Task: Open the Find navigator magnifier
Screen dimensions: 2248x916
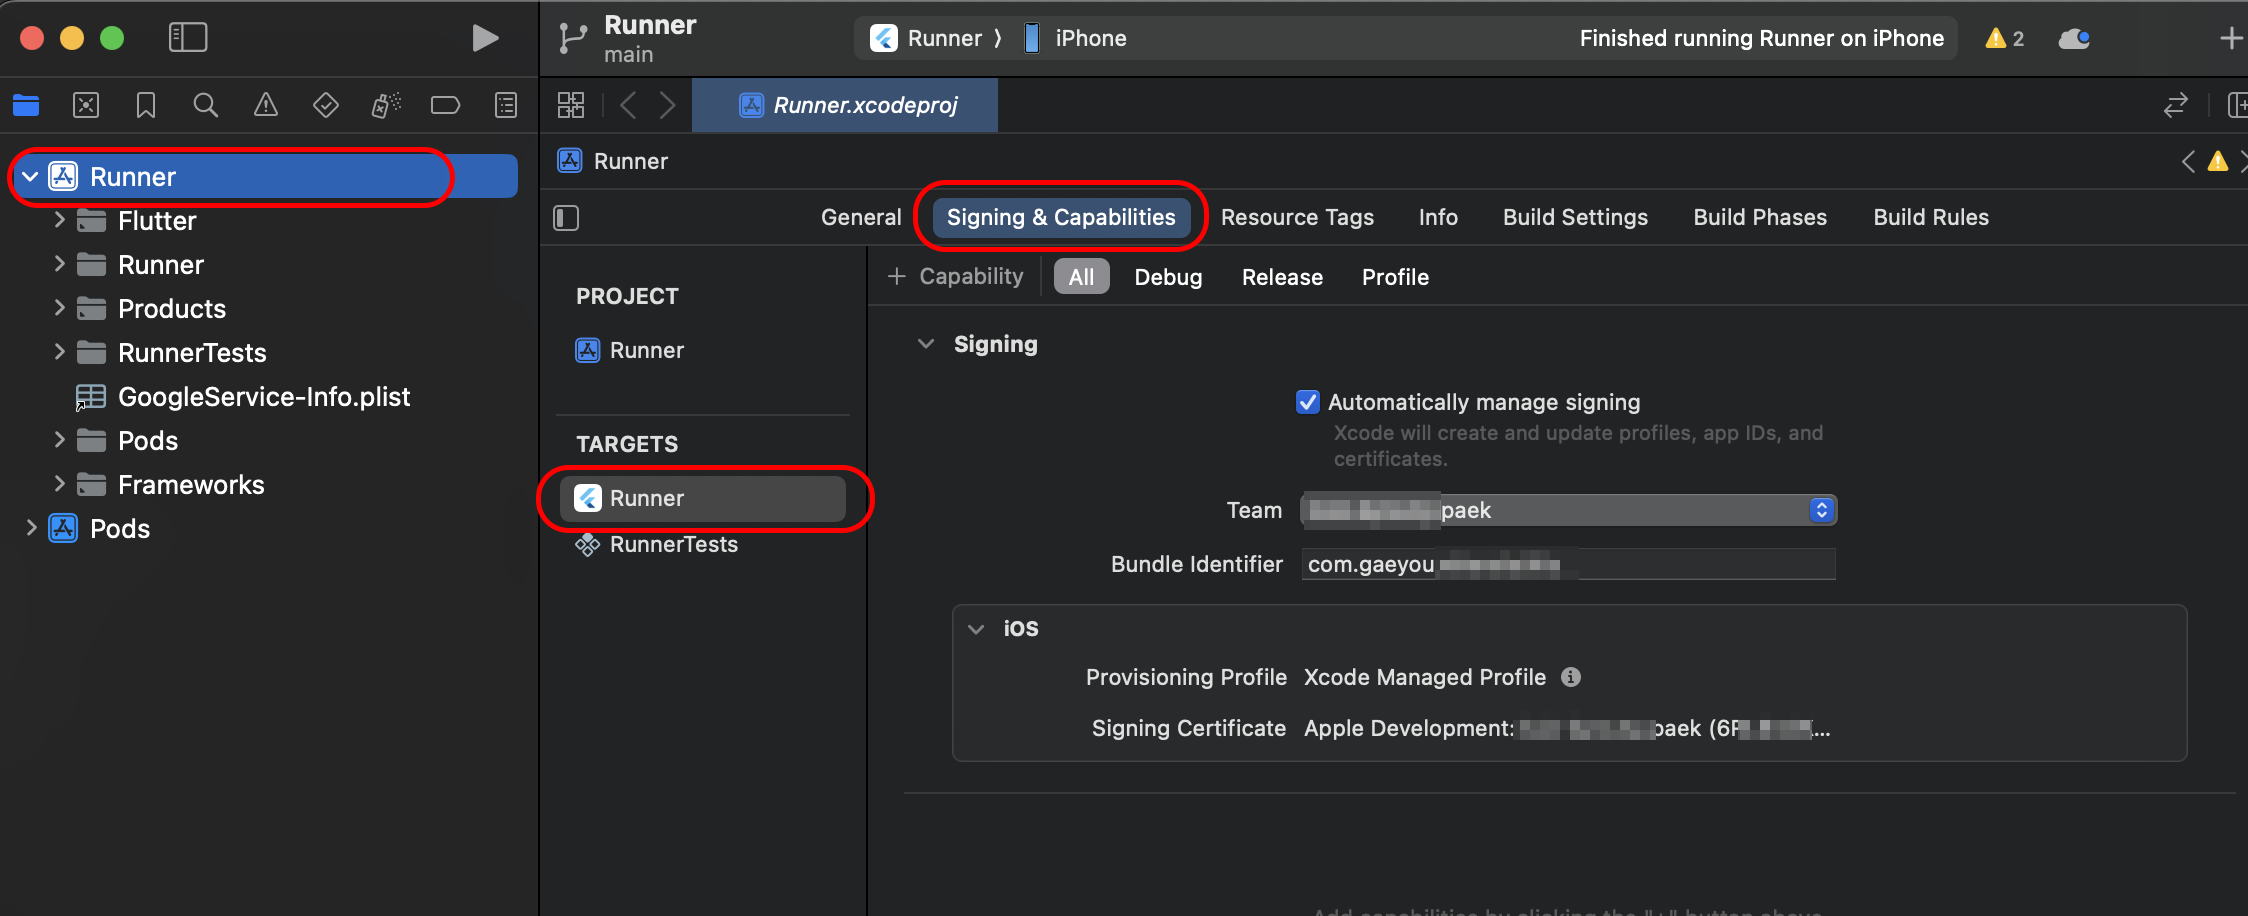Action: point(206,105)
